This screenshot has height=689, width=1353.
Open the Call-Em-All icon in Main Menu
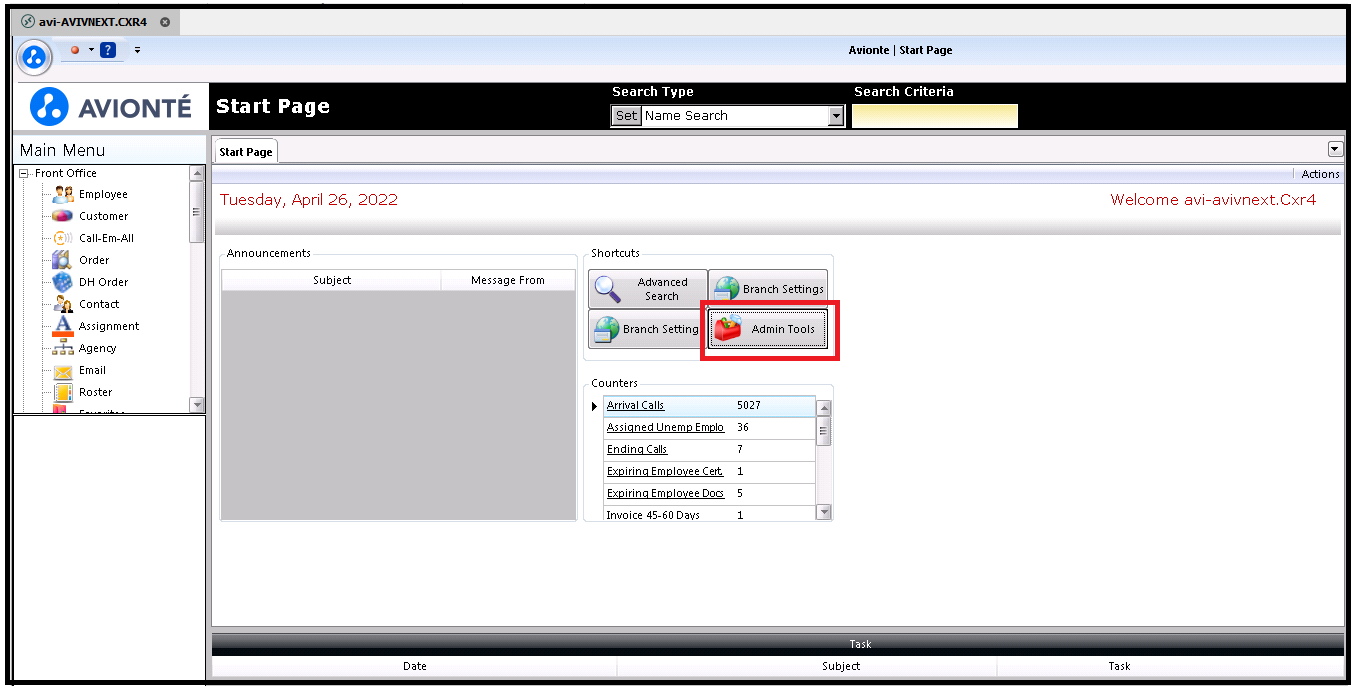63,238
